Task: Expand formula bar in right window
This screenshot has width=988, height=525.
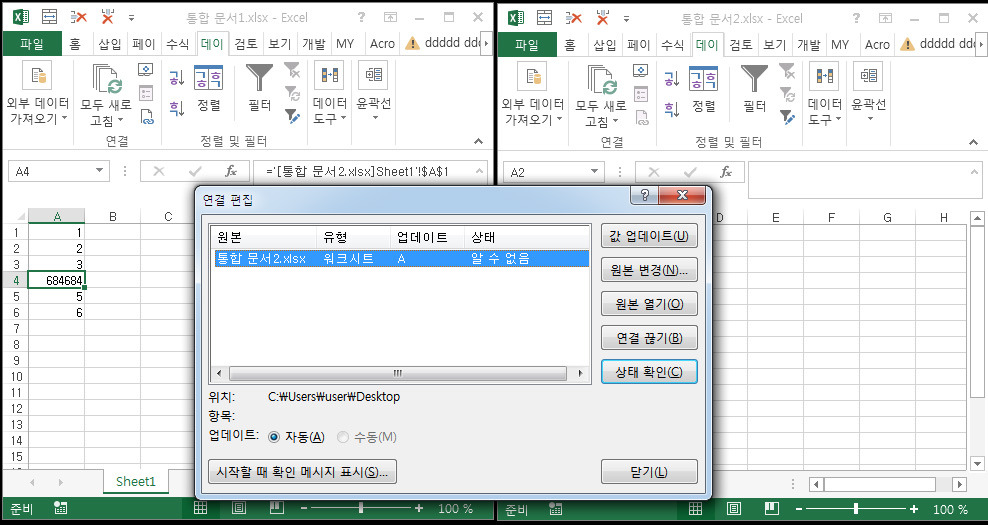Action: (x=975, y=172)
